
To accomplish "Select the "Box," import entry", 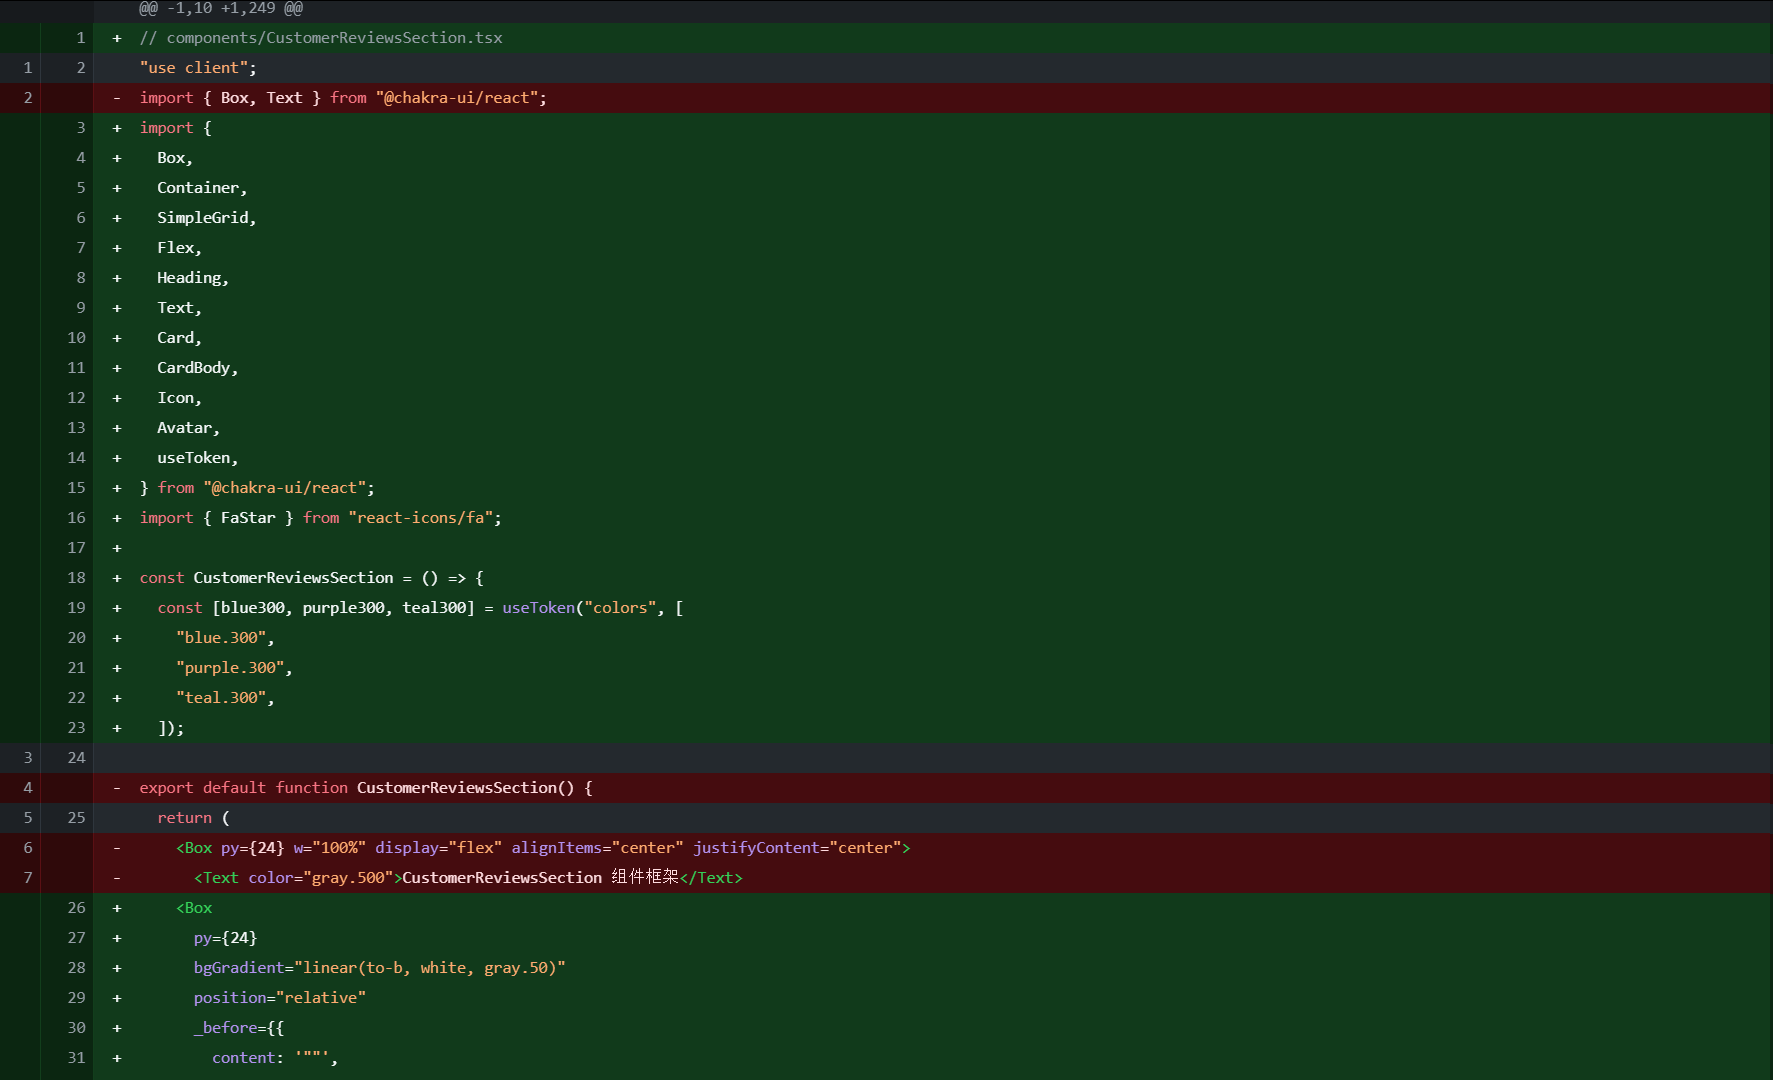I will 175,158.
